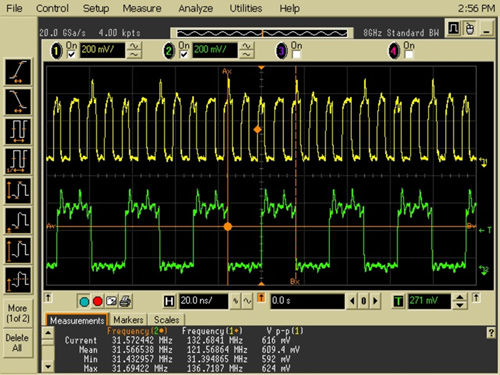Open the horizontal setup H button
500x375 pixels.
tap(169, 301)
